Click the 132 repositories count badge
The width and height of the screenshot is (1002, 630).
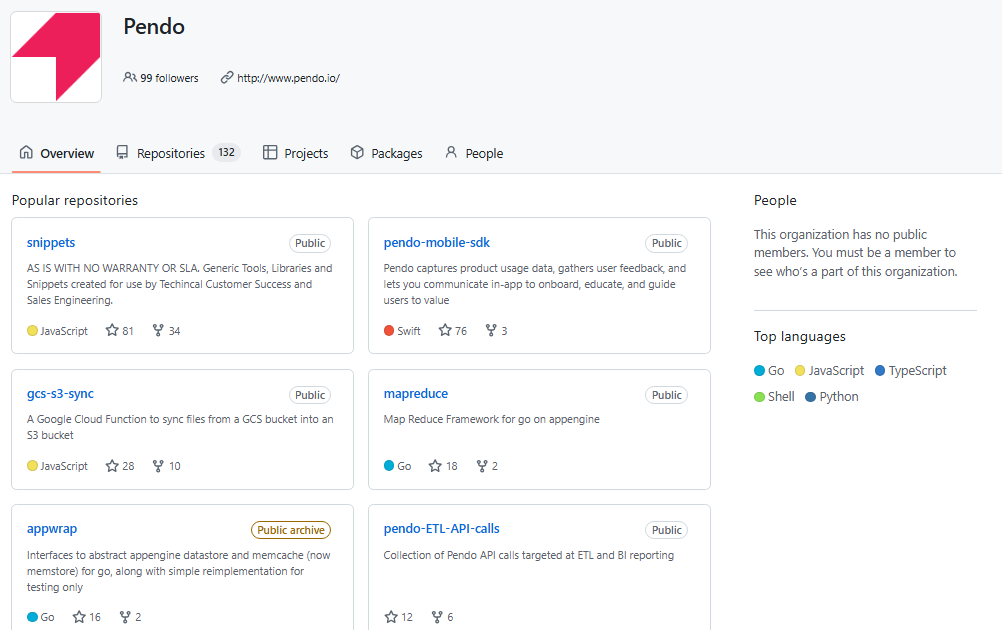click(226, 153)
